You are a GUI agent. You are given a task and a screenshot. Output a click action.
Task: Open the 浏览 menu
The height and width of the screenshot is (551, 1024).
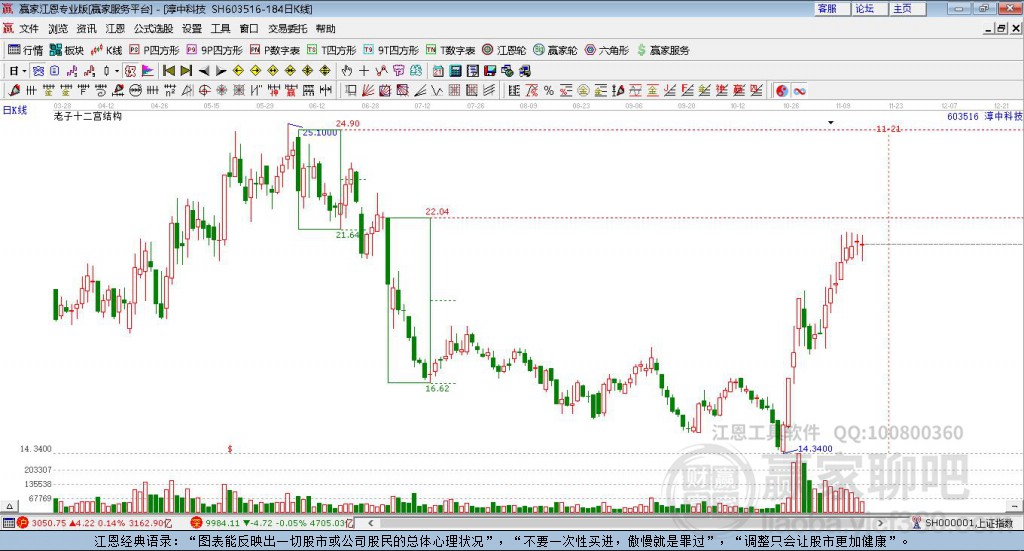(58, 29)
